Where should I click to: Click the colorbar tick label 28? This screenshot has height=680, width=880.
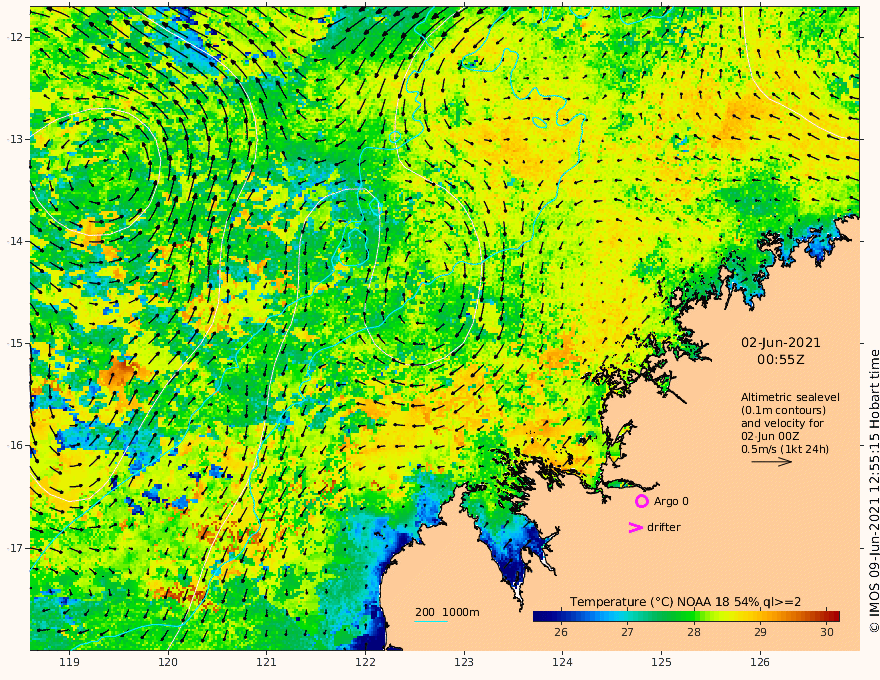(x=694, y=632)
